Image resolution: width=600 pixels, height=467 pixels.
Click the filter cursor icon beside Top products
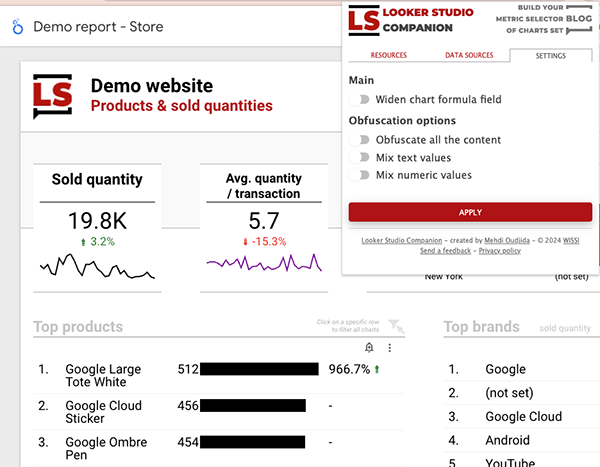coord(396,326)
